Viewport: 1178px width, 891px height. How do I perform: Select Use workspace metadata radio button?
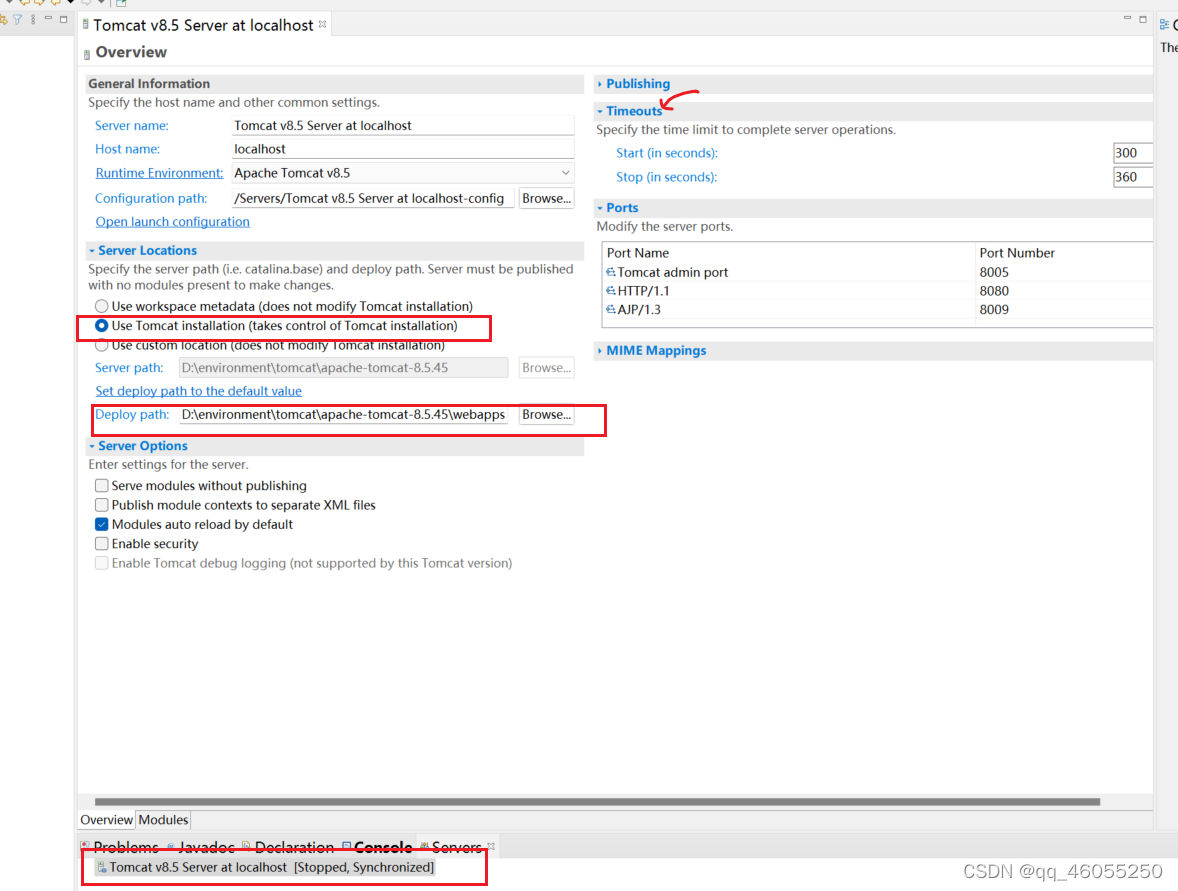(x=101, y=307)
